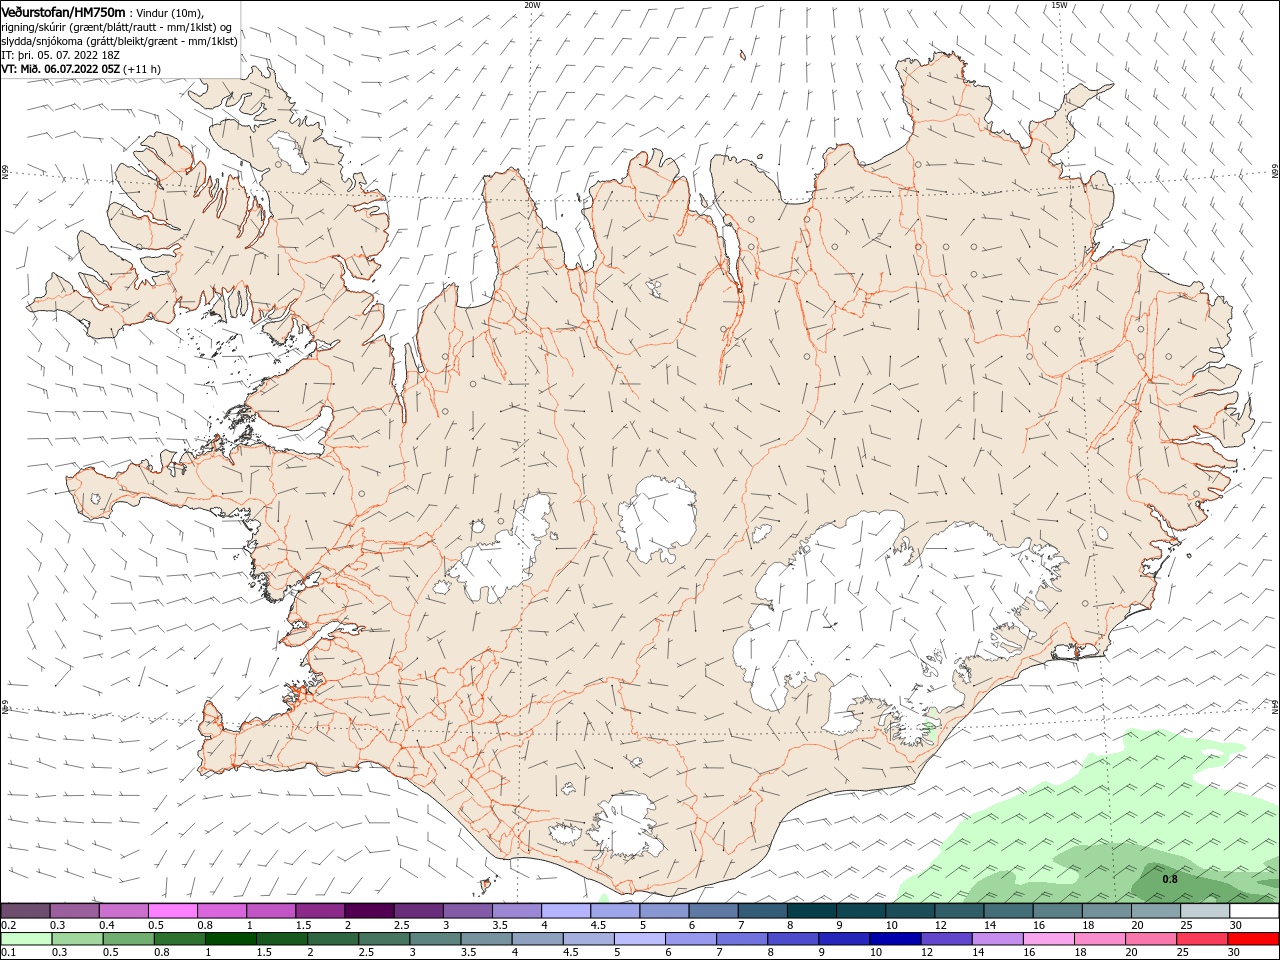Click the '15W' longitude label at top
The width and height of the screenshot is (1280, 960).
tap(1060, 5)
